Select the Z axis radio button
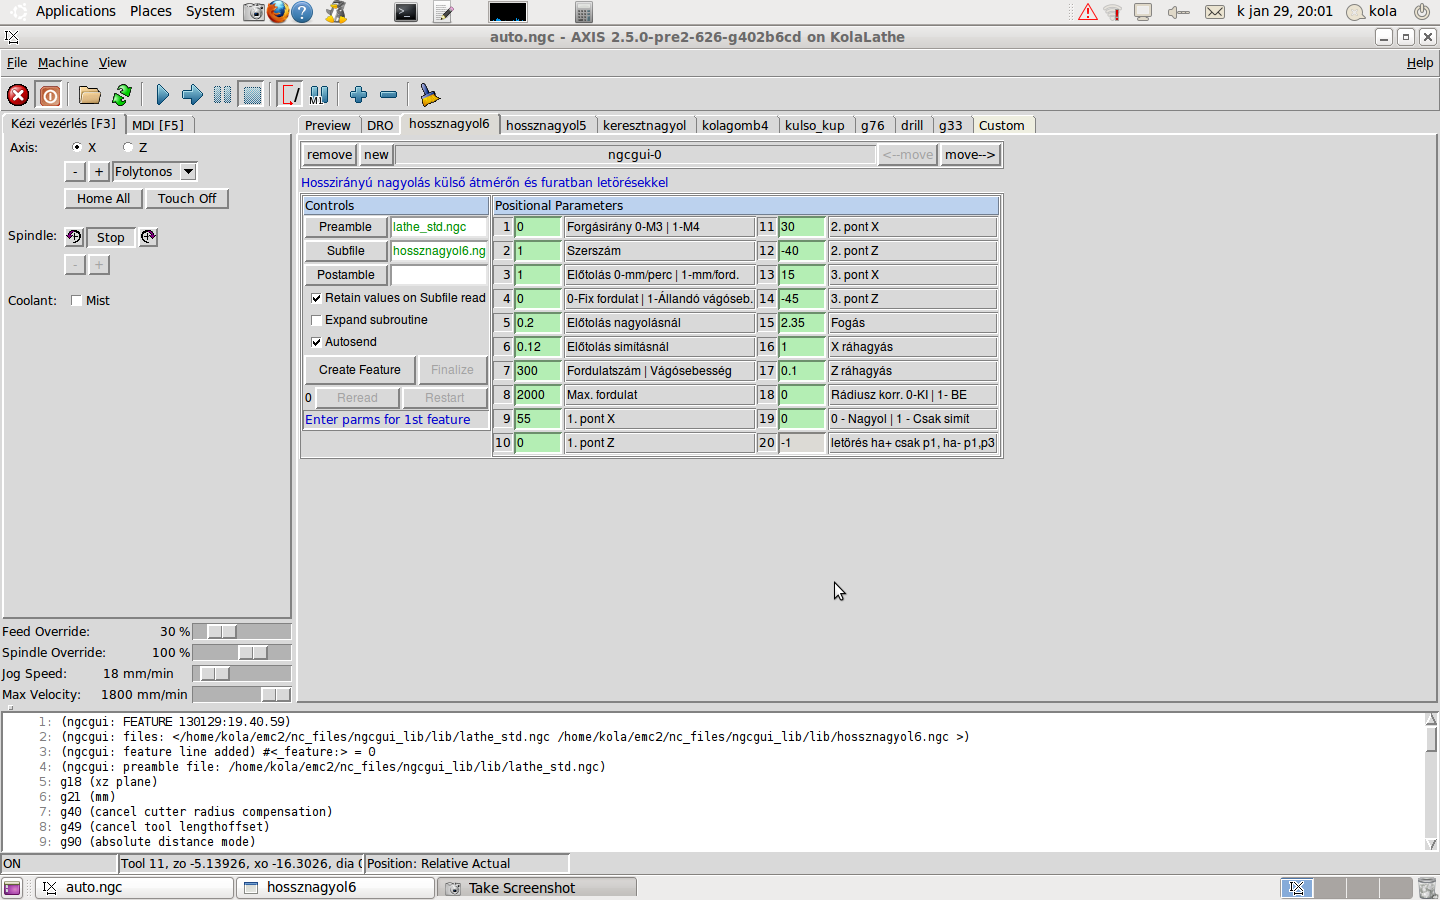 (x=128, y=147)
